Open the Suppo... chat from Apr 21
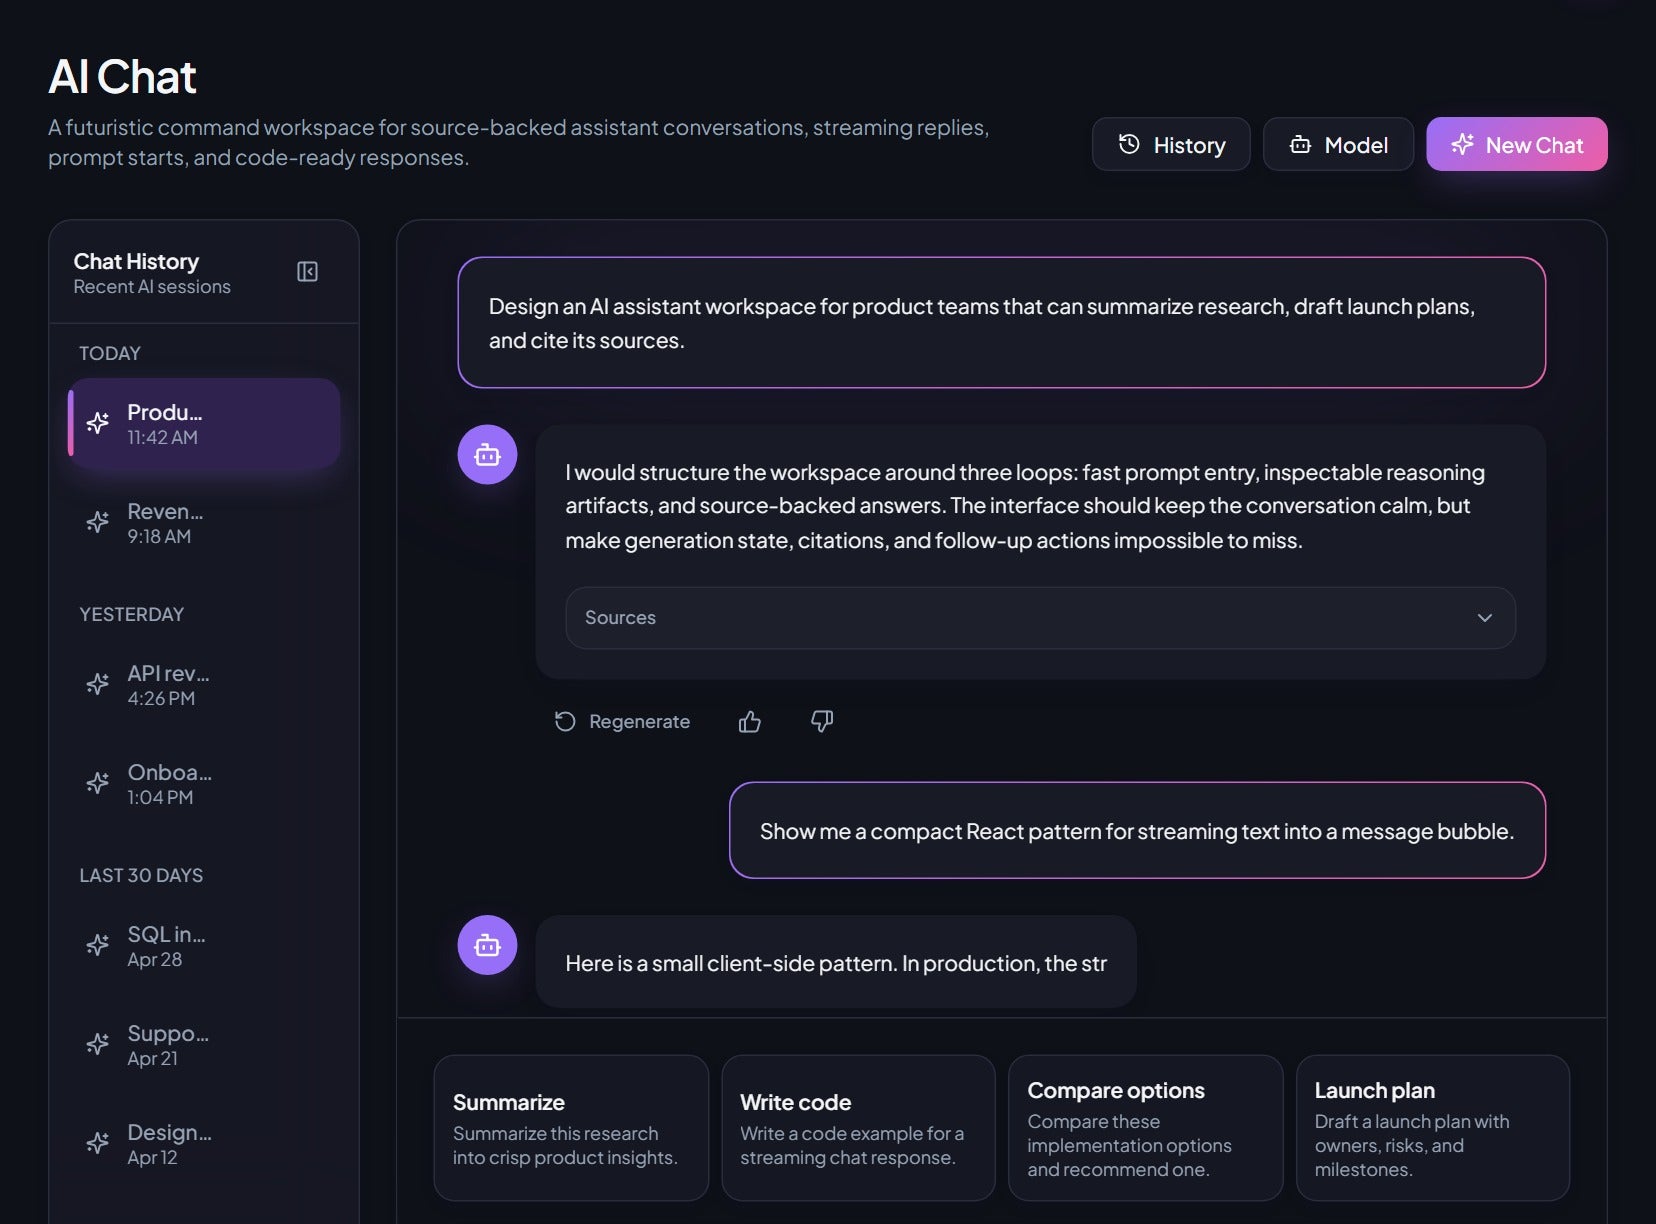1656x1224 pixels. point(204,1045)
